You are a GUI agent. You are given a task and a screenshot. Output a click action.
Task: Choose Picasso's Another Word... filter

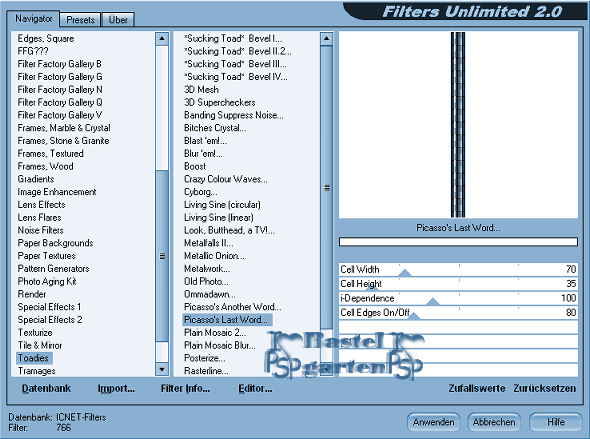[x=232, y=307]
